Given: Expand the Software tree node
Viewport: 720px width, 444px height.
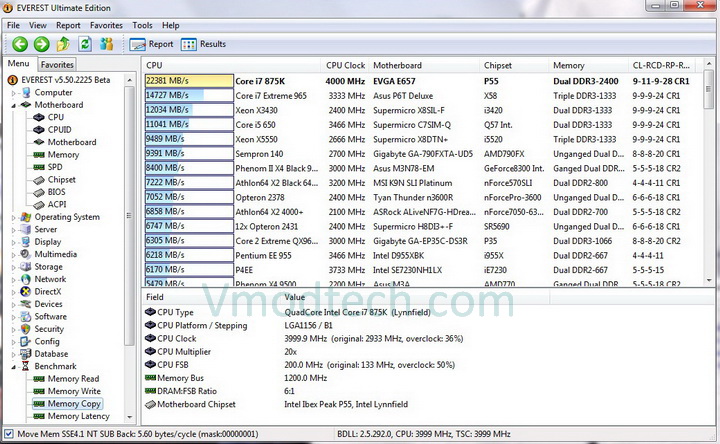Looking at the screenshot, I should [x=14, y=317].
